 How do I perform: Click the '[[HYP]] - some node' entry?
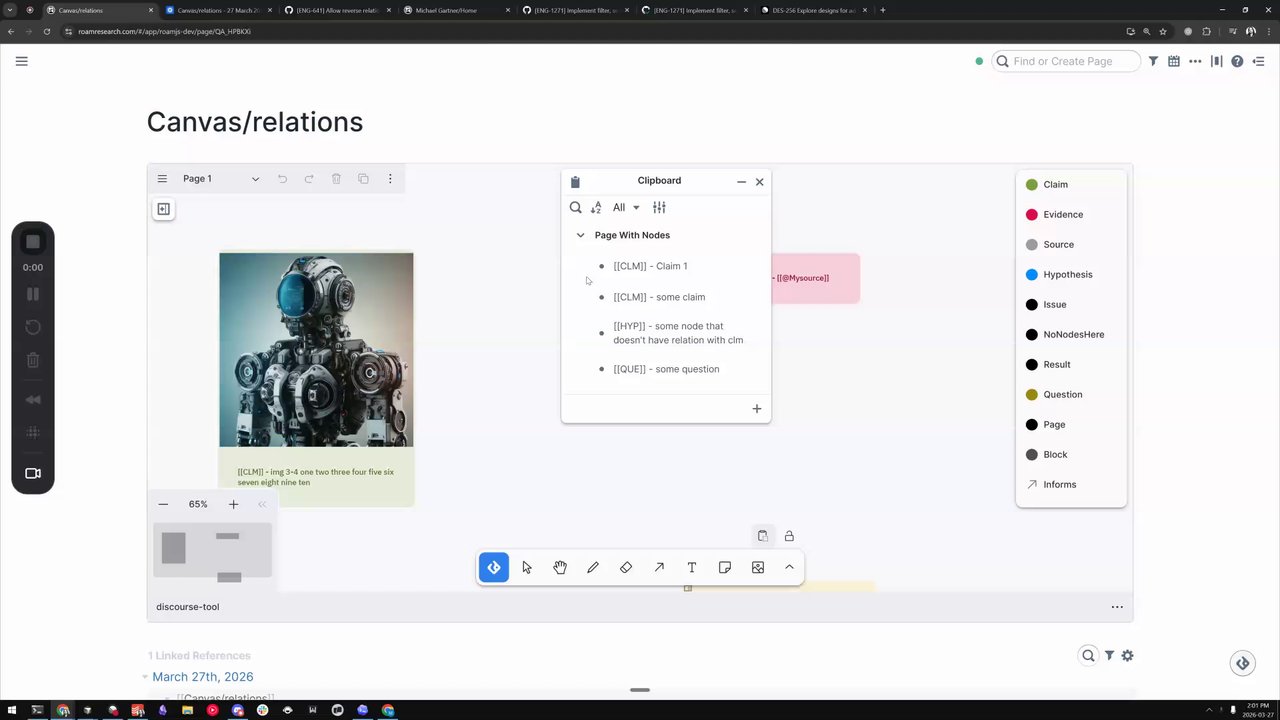pyautogui.click(x=678, y=333)
